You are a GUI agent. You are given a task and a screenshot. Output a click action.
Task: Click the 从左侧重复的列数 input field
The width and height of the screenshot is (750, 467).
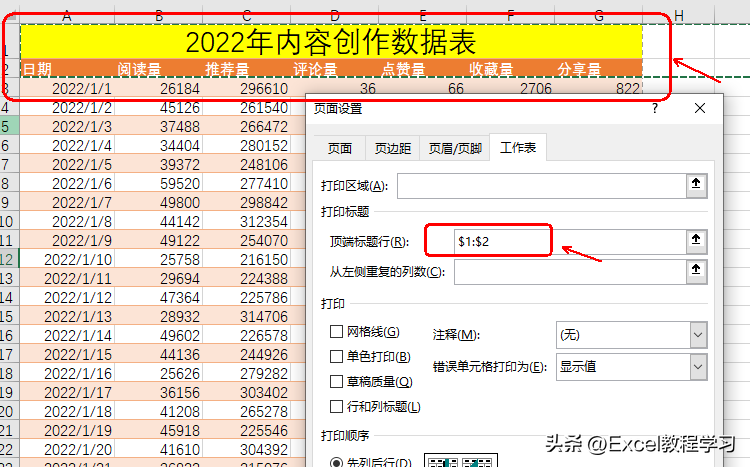(x=571, y=272)
